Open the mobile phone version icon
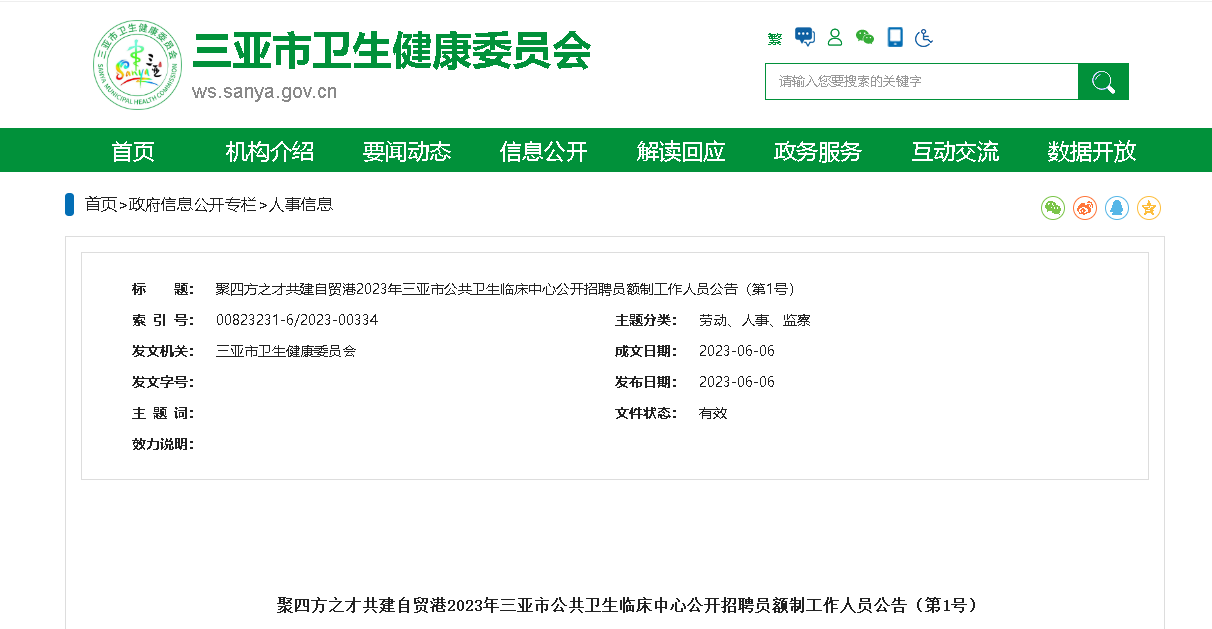1212x629 pixels. pos(895,37)
